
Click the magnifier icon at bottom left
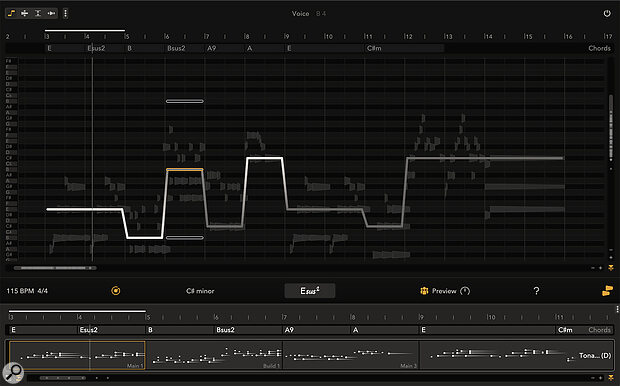coord(13,372)
